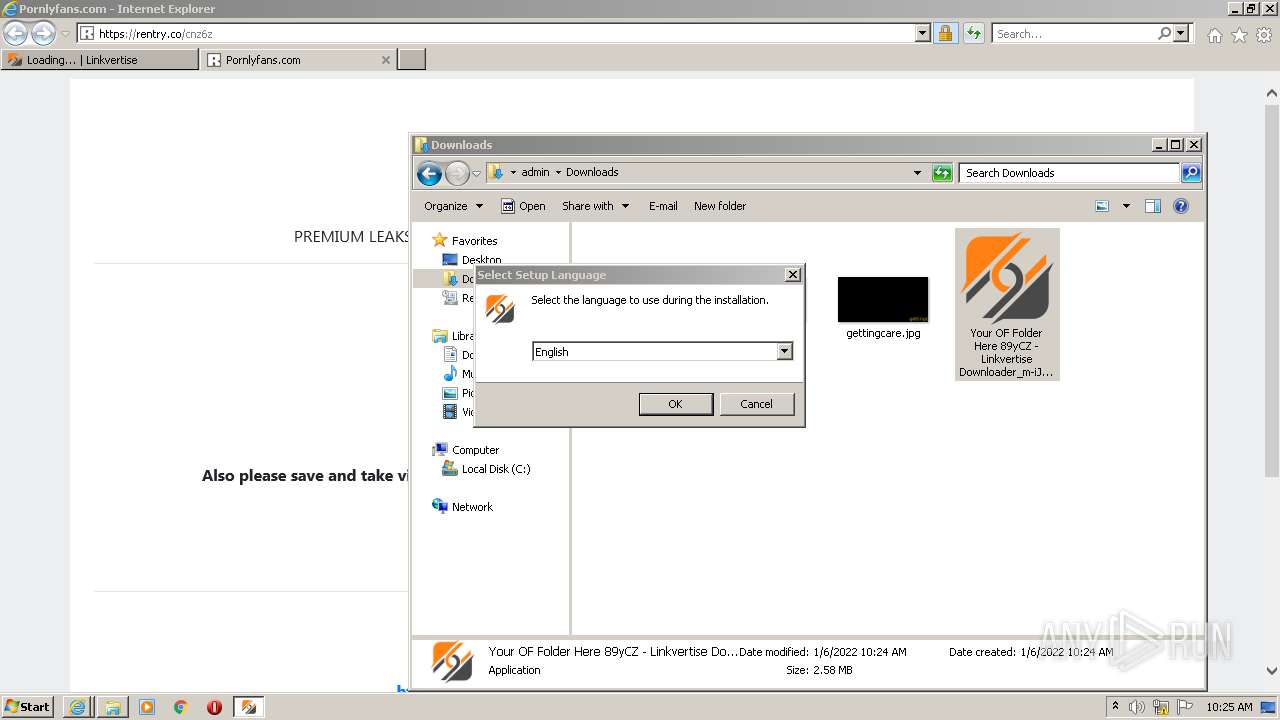The image size is (1280, 720).
Task: Open a new Internet Explorer tab
Action: click(x=412, y=60)
